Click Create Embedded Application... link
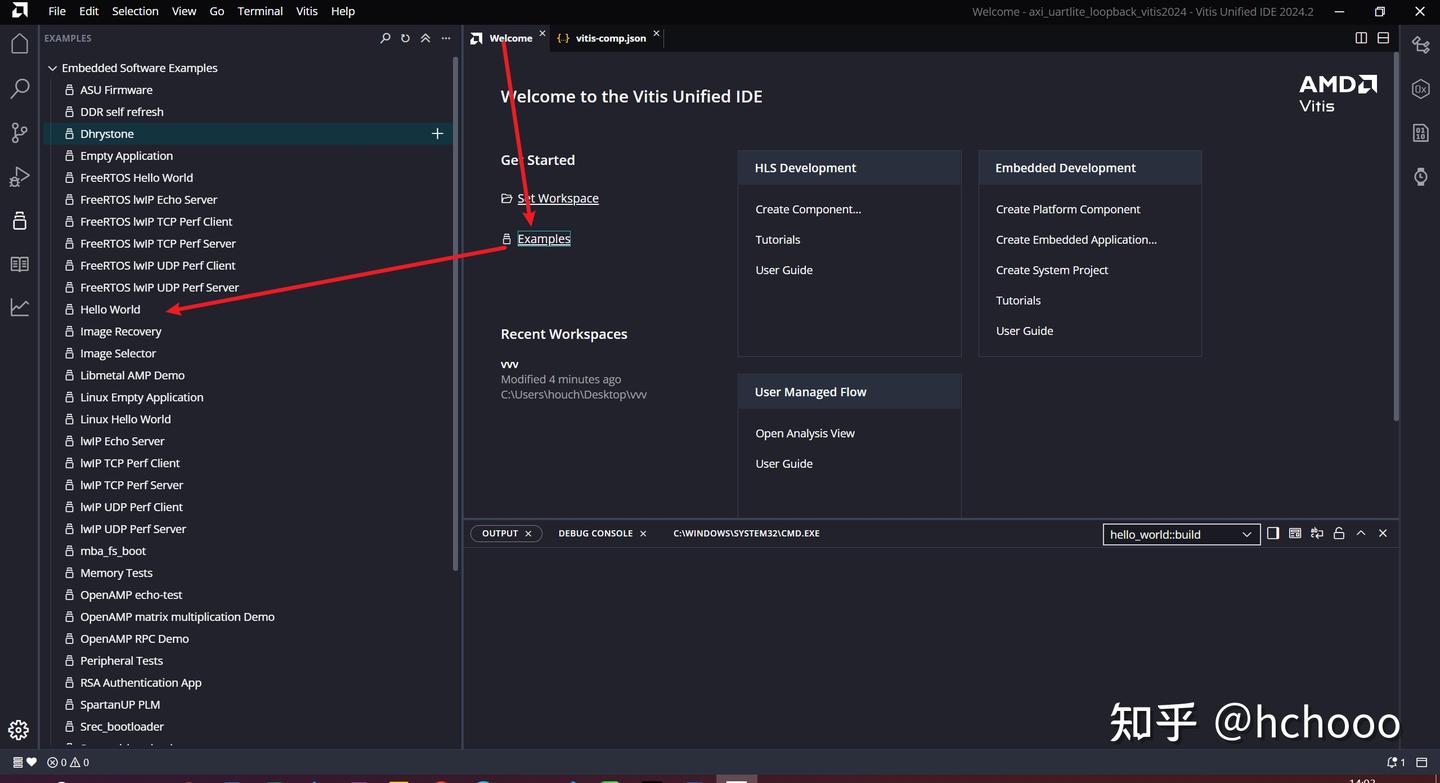1440x783 pixels. 1076,239
